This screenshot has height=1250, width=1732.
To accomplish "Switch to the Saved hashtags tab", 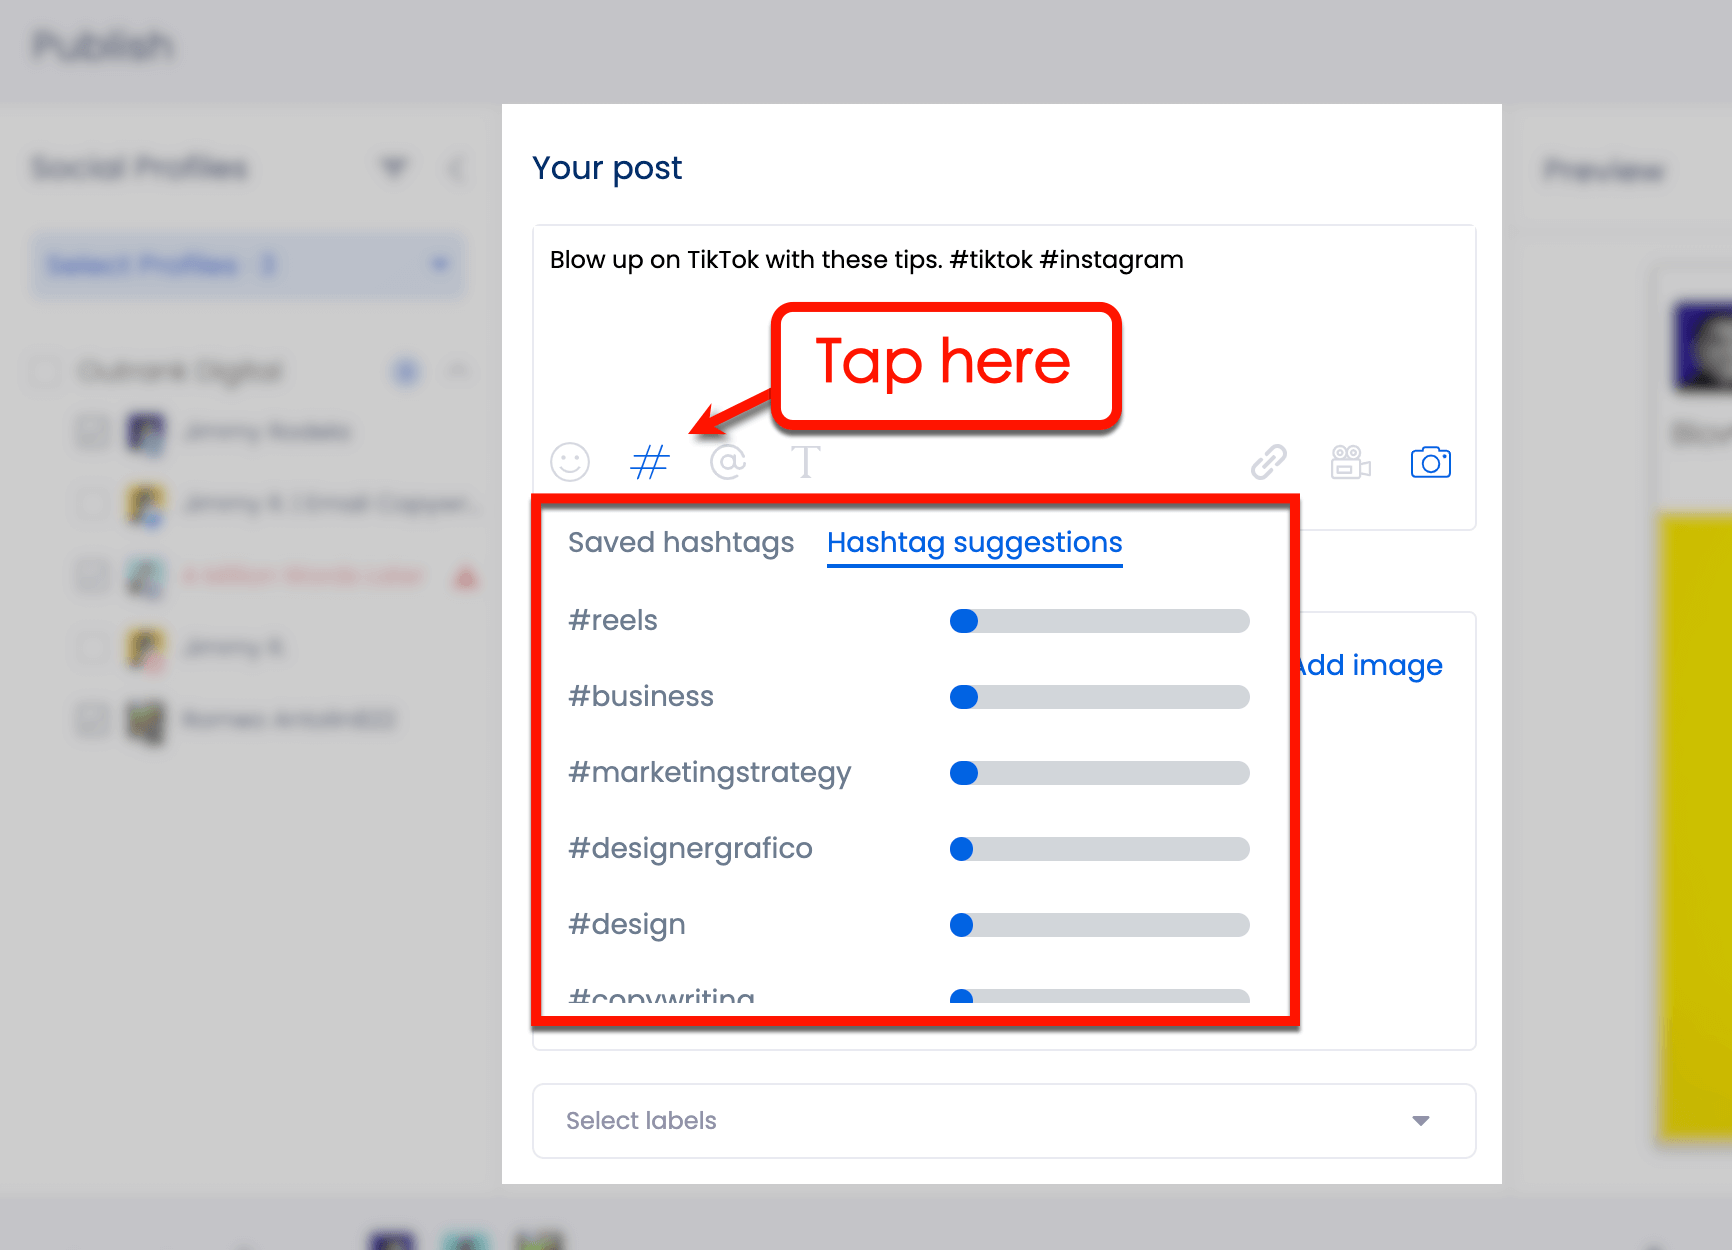I will (680, 542).
